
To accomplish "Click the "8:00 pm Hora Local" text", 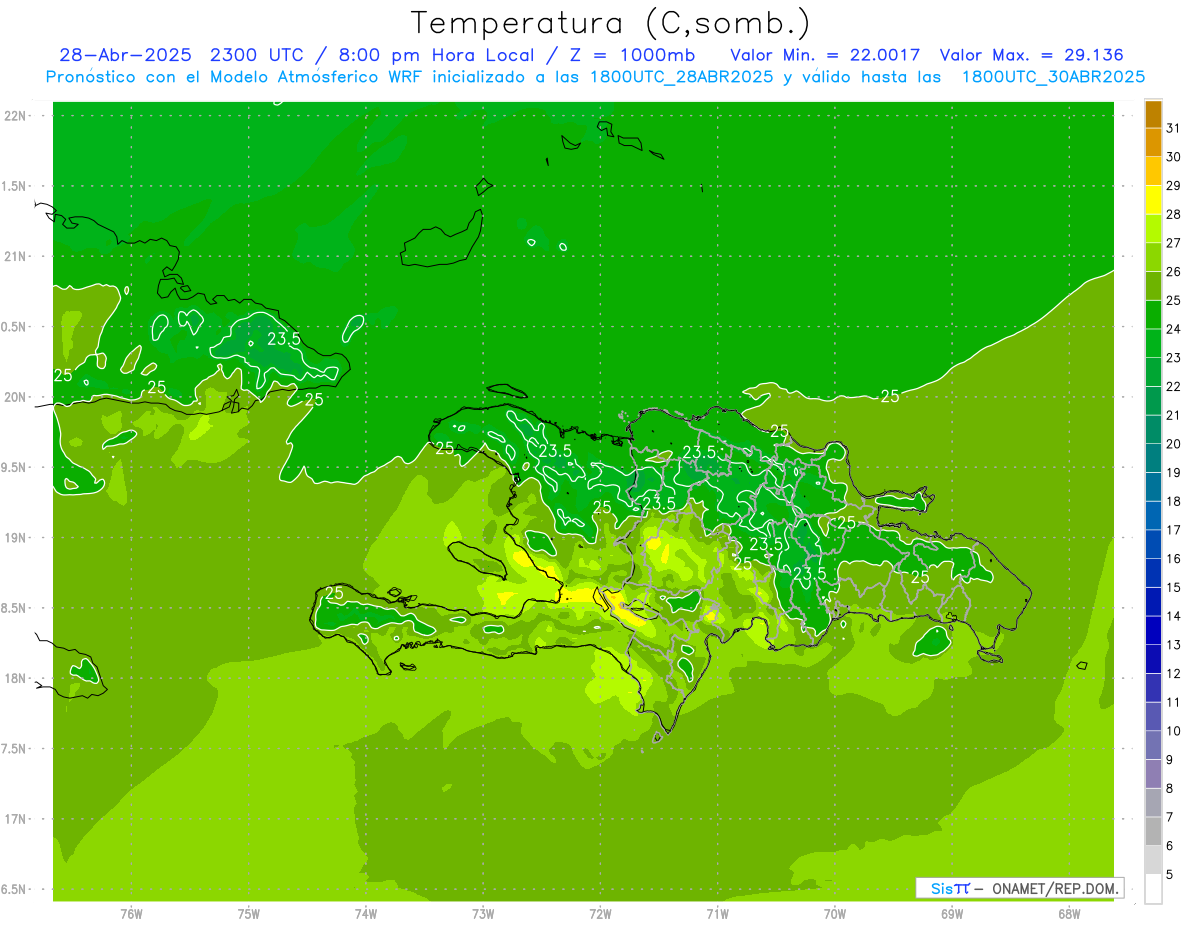I will [x=437, y=55].
